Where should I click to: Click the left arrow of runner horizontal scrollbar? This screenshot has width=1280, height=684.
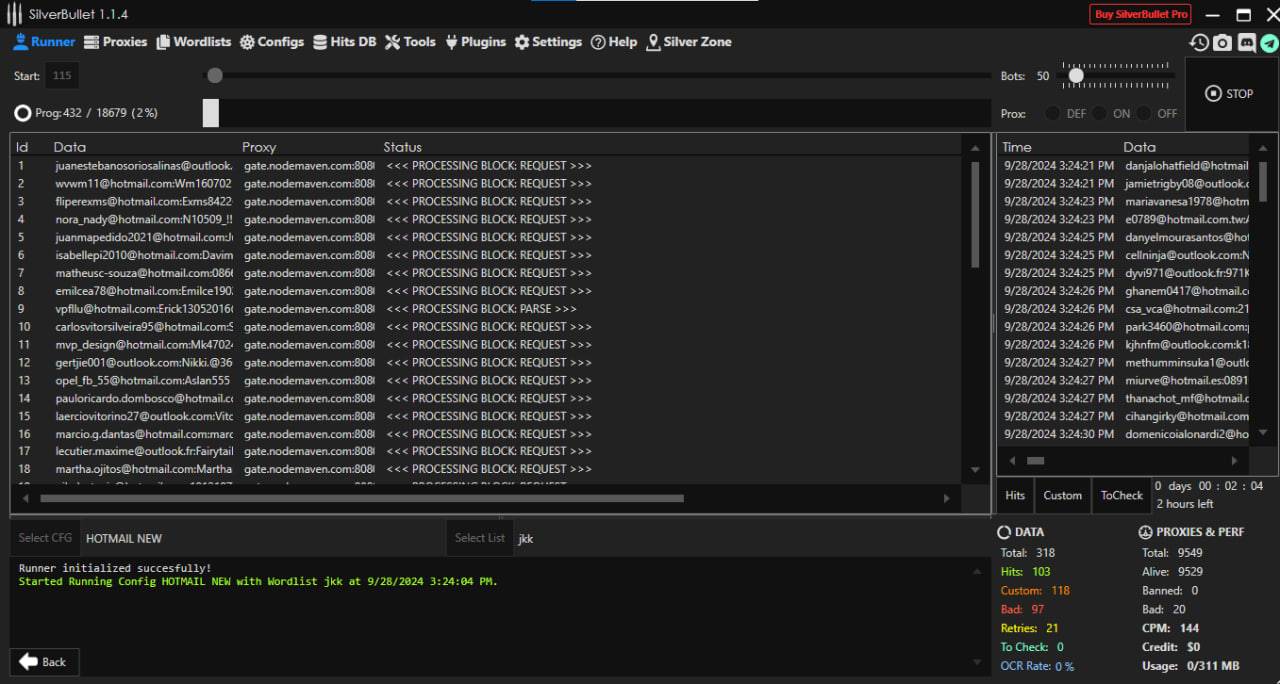point(27,498)
